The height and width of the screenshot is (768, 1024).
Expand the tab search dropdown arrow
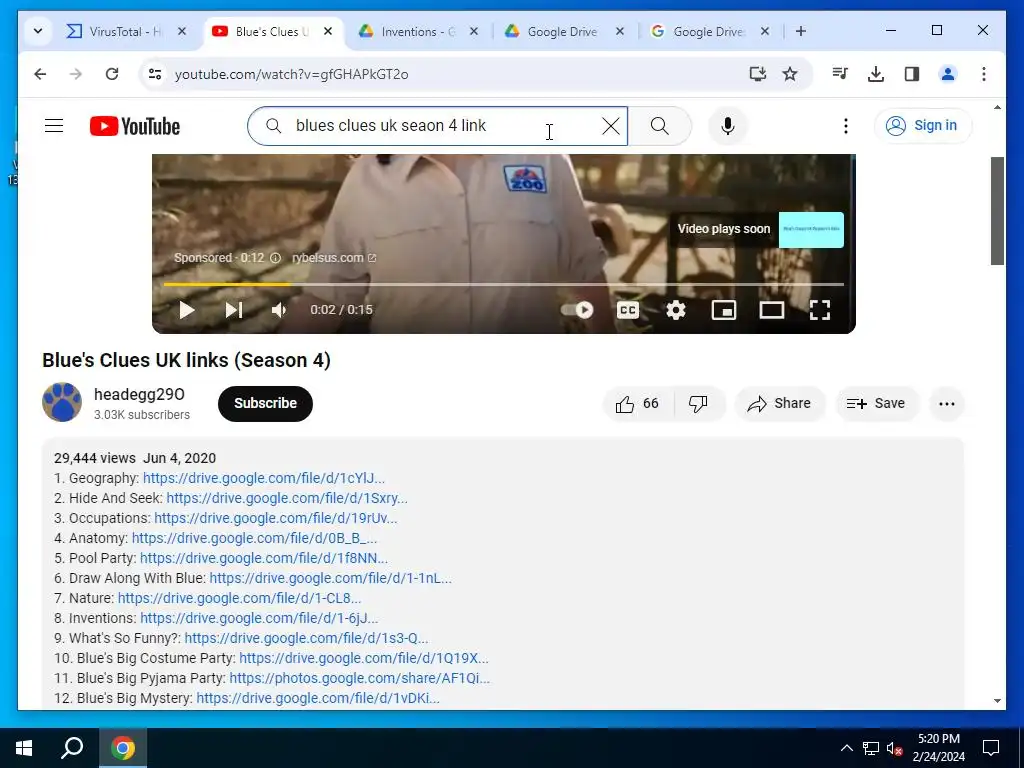[38, 31]
